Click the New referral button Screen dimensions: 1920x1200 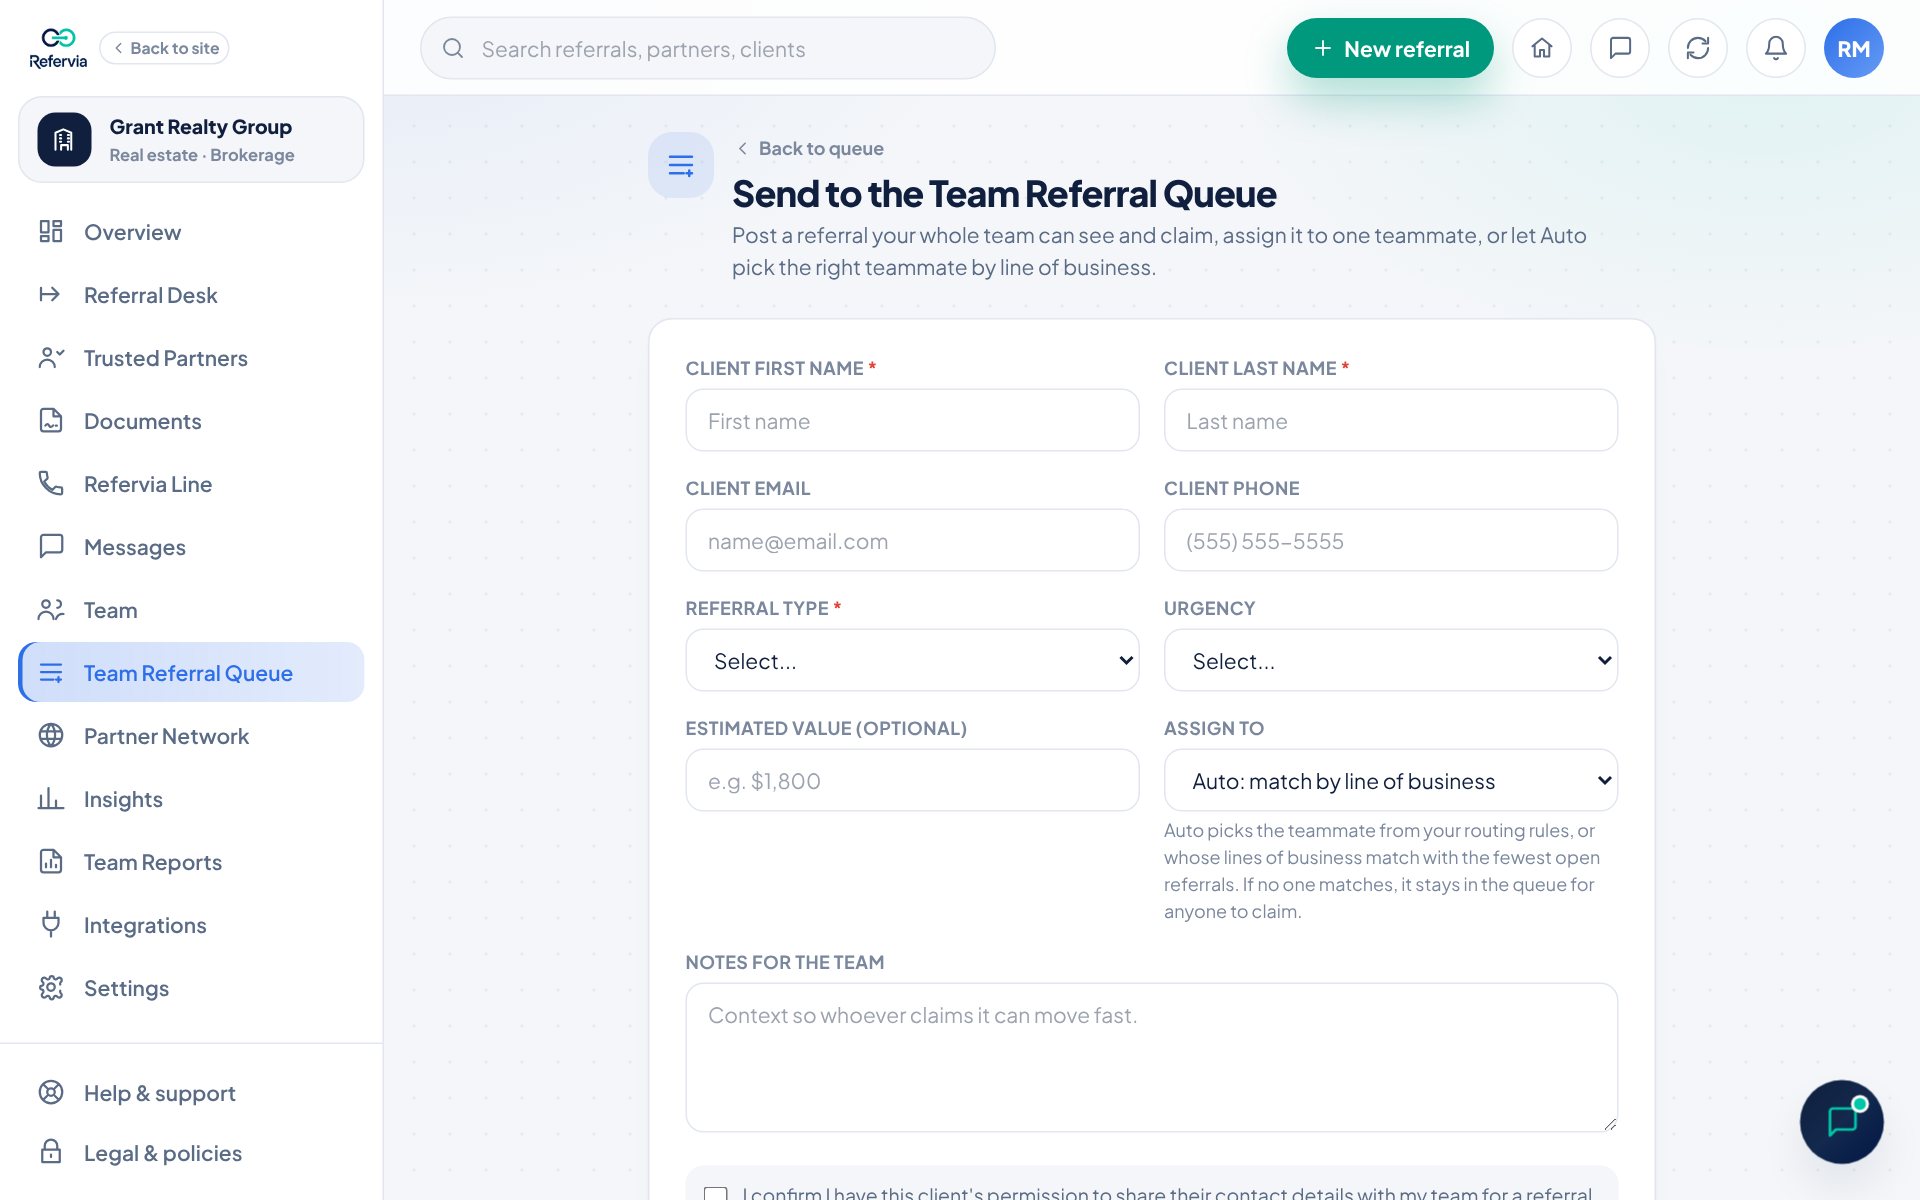[x=1390, y=48]
